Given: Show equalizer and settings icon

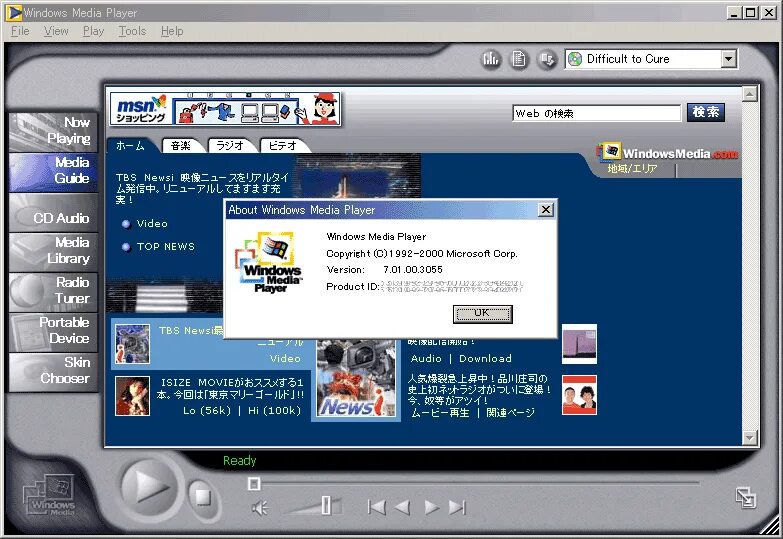Looking at the screenshot, I should pos(490,59).
